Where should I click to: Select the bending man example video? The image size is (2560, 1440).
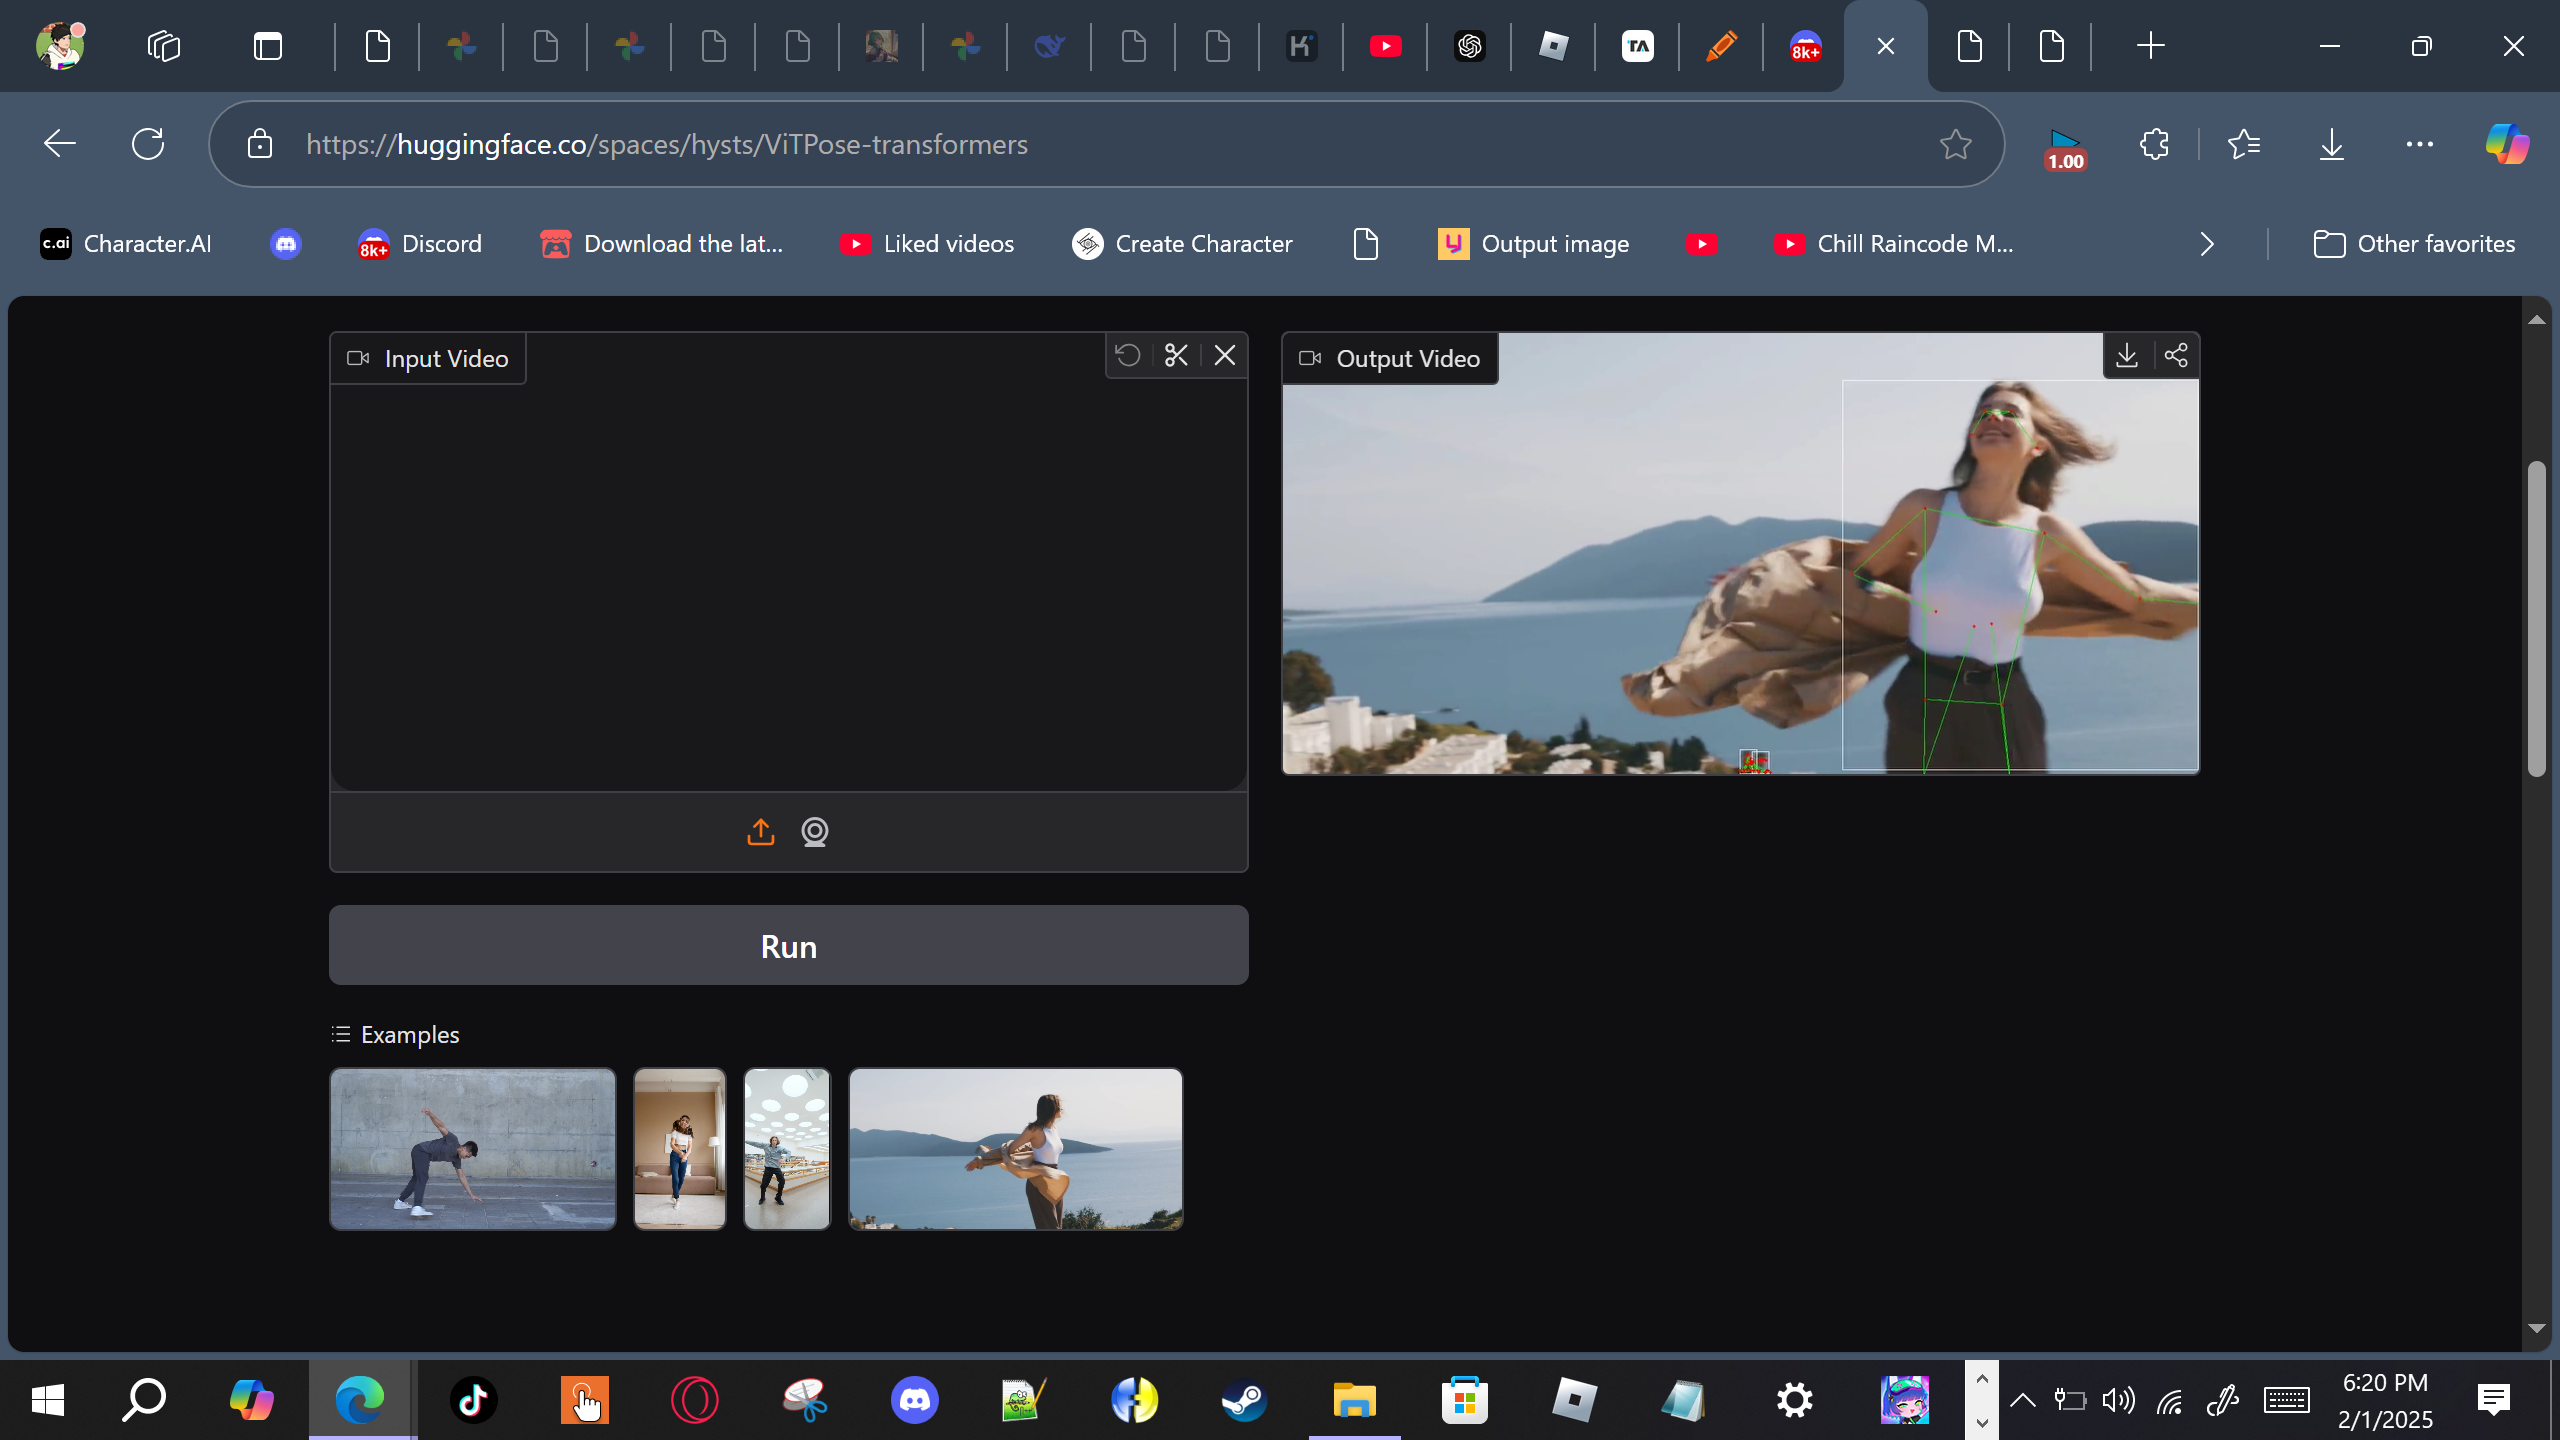pyautogui.click(x=473, y=1149)
